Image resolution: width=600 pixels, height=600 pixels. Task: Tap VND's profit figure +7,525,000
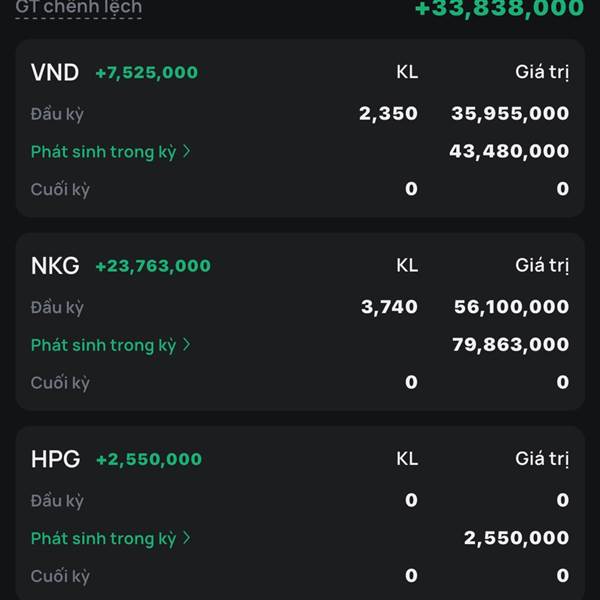coord(146,73)
